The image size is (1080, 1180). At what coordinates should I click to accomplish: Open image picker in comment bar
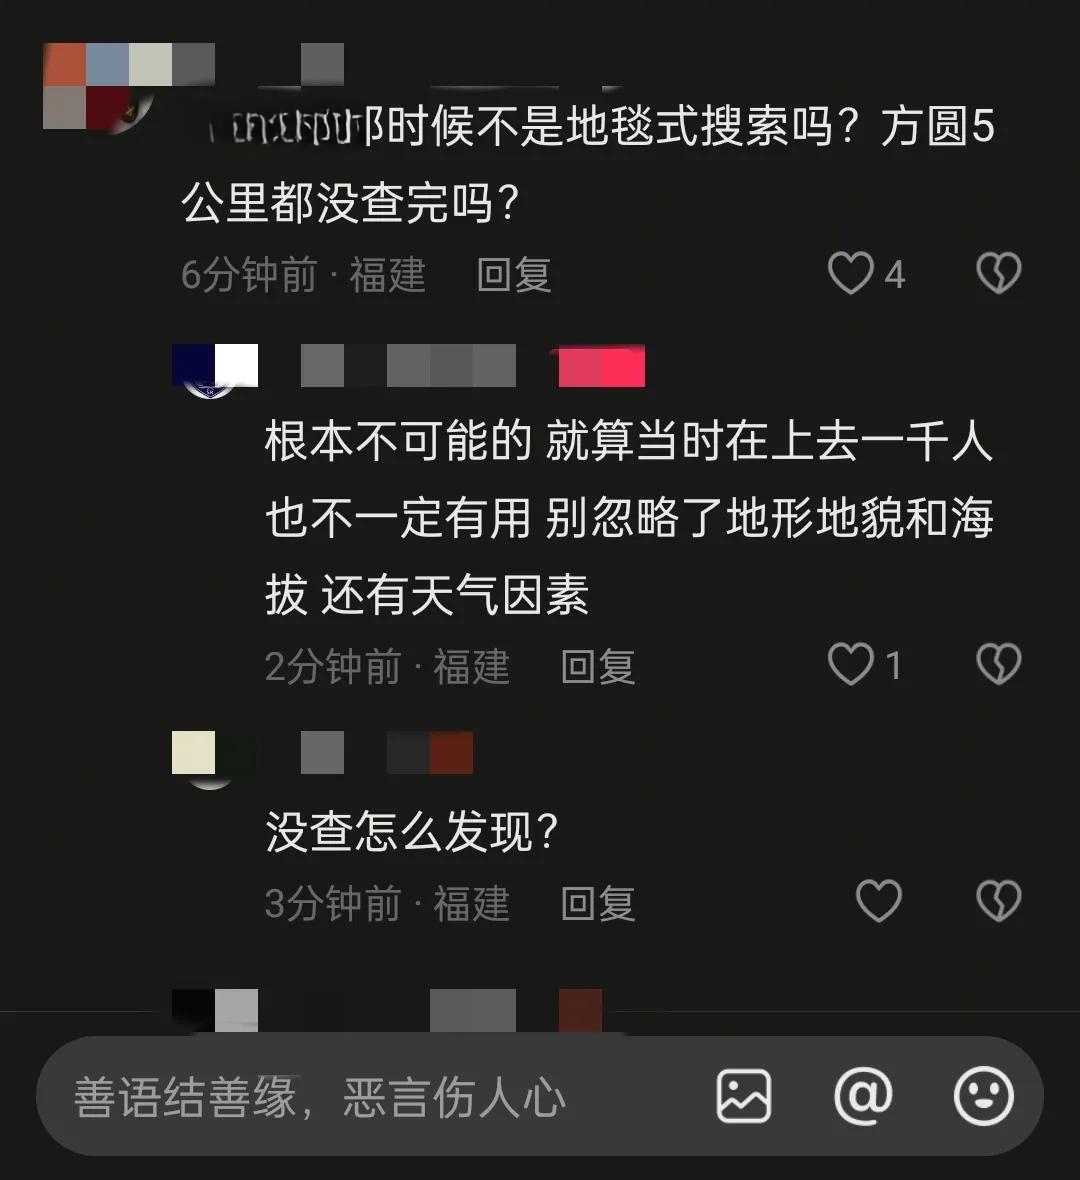click(x=744, y=1096)
